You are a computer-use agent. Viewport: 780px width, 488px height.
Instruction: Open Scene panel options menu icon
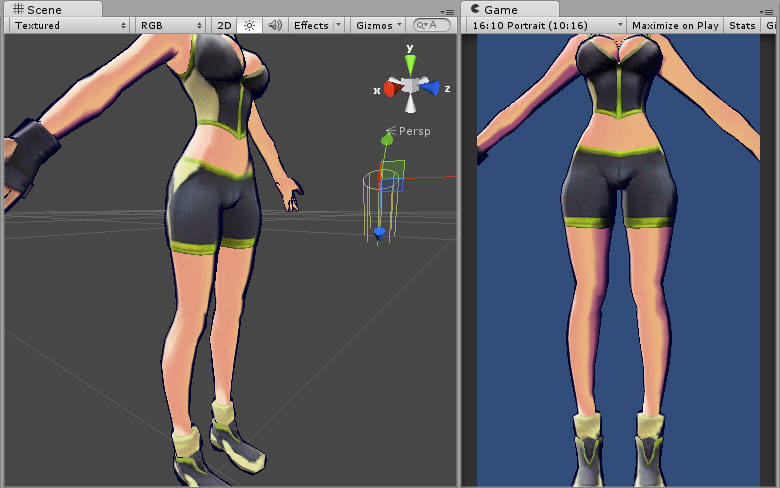point(447,11)
